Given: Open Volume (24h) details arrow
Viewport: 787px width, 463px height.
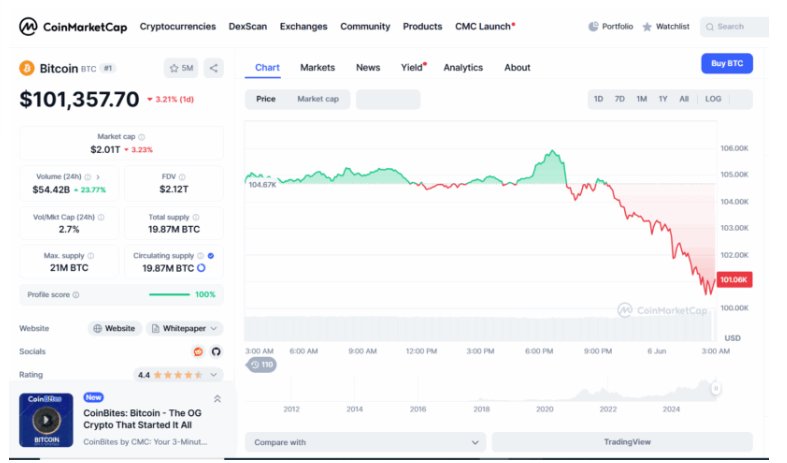Looking at the screenshot, I should tap(98, 177).
